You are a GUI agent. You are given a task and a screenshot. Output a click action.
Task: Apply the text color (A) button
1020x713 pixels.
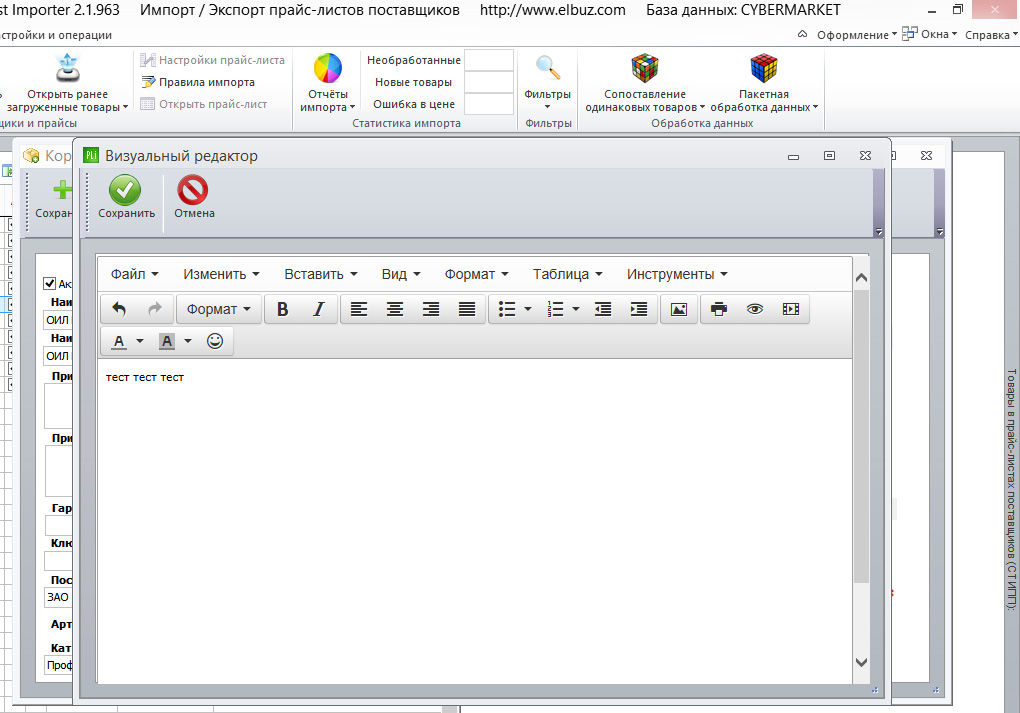click(119, 341)
